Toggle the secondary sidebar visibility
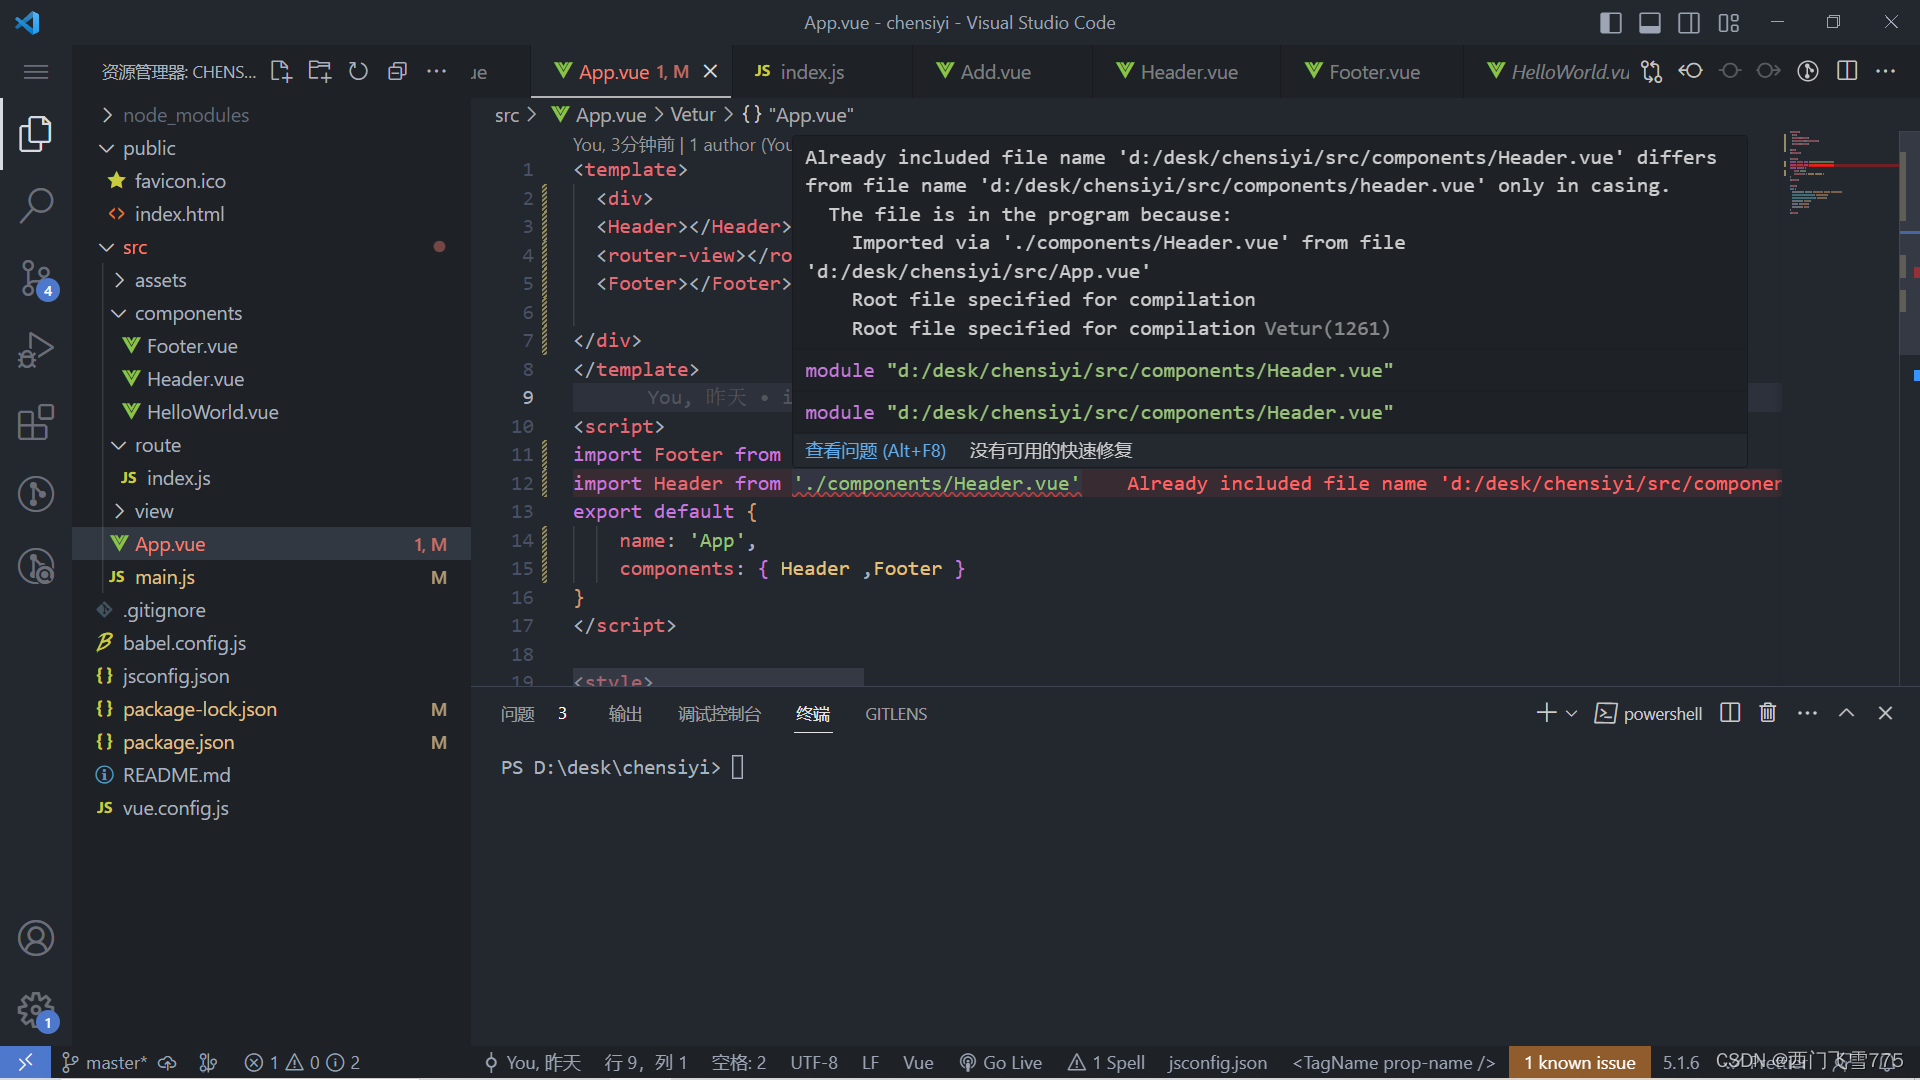Image resolution: width=1920 pixels, height=1080 pixels. pyautogui.click(x=1689, y=22)
